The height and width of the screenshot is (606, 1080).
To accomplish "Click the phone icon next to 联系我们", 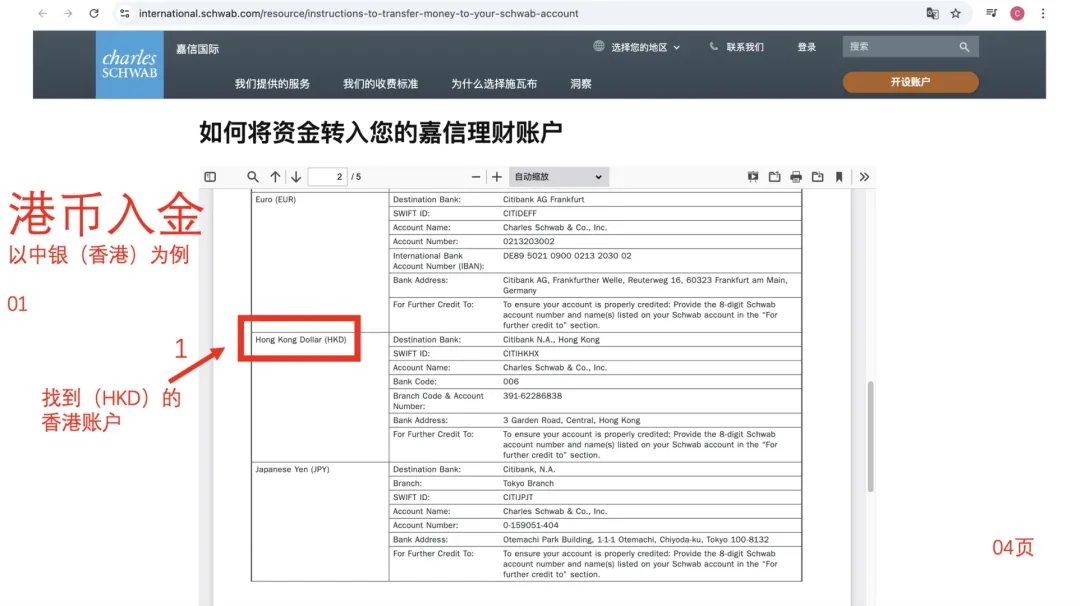I will tap(714, 46).
